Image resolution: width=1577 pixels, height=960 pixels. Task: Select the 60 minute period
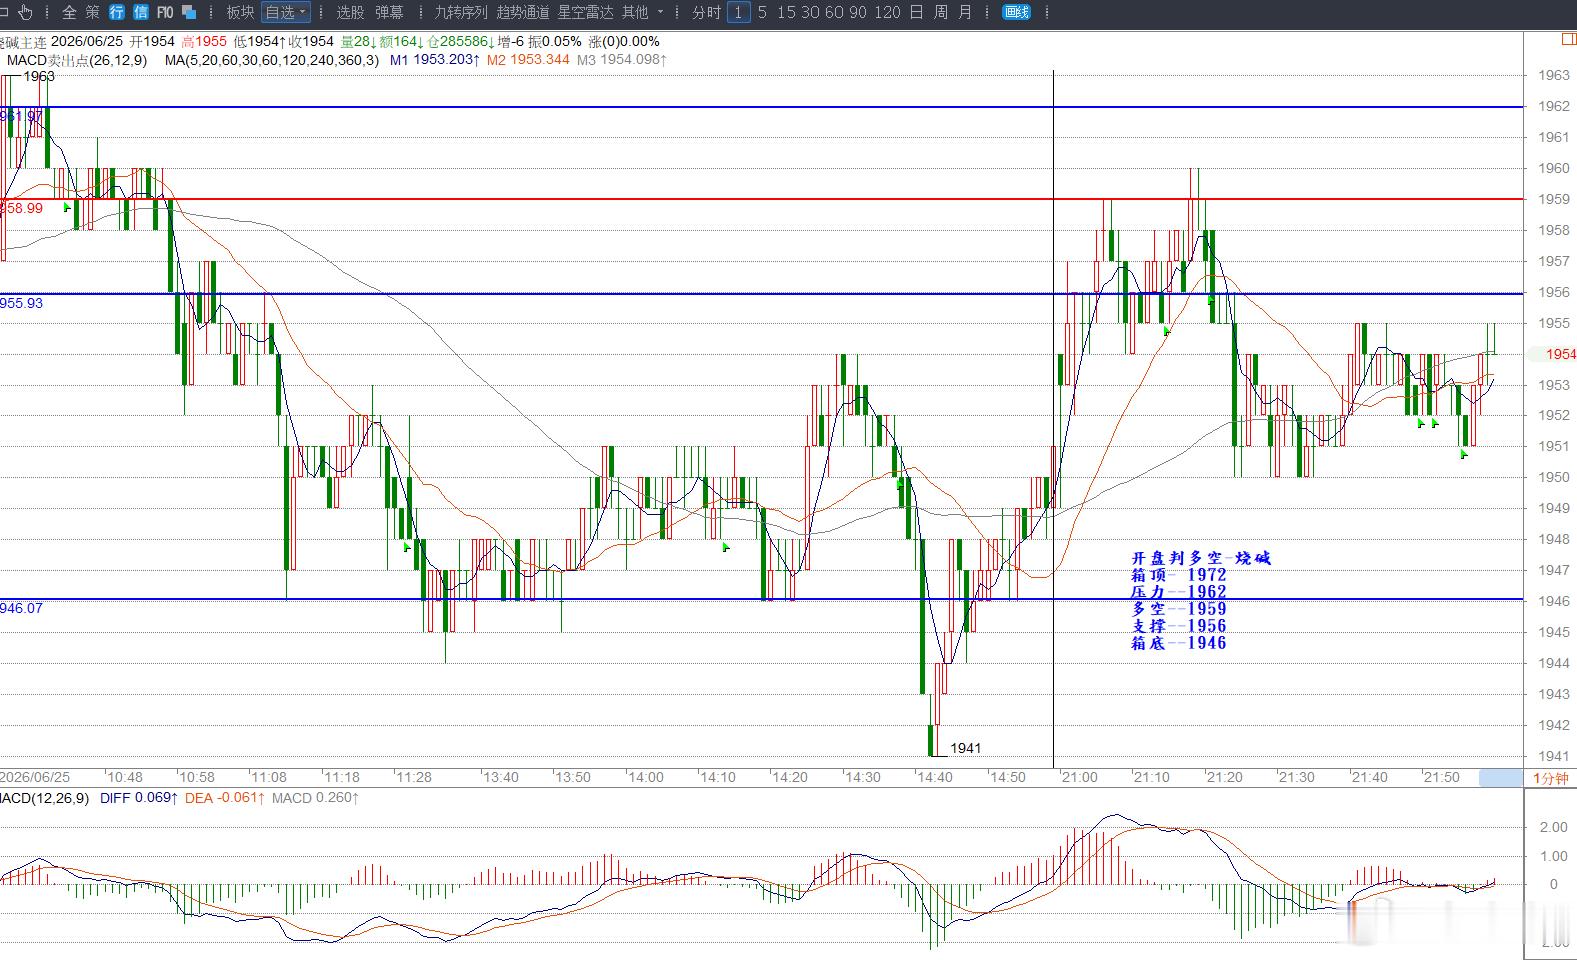click(x=834, y=12)
